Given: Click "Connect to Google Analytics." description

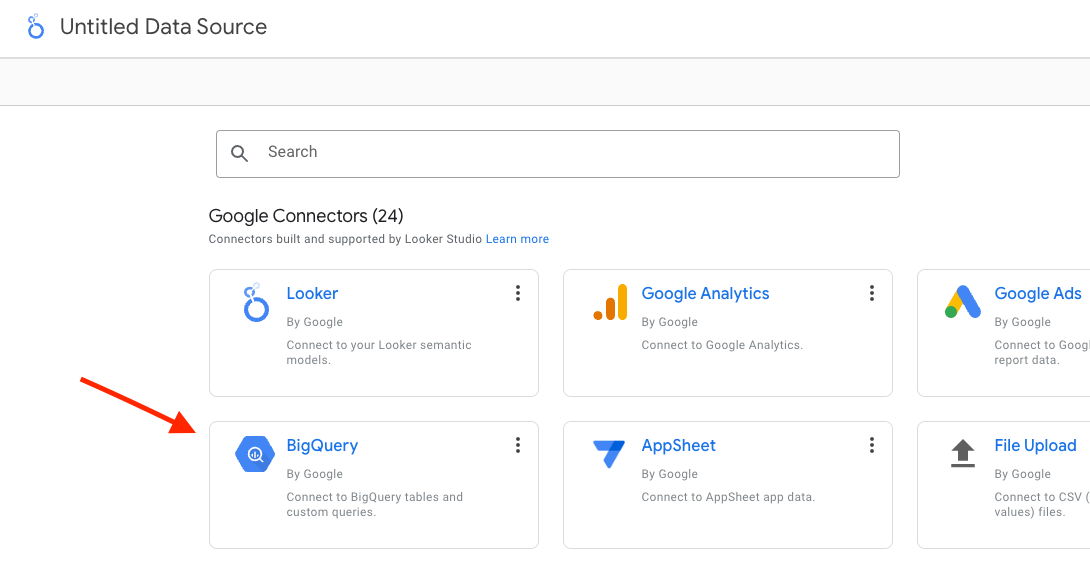Looking at the screenshot, I should coord(722,345).
